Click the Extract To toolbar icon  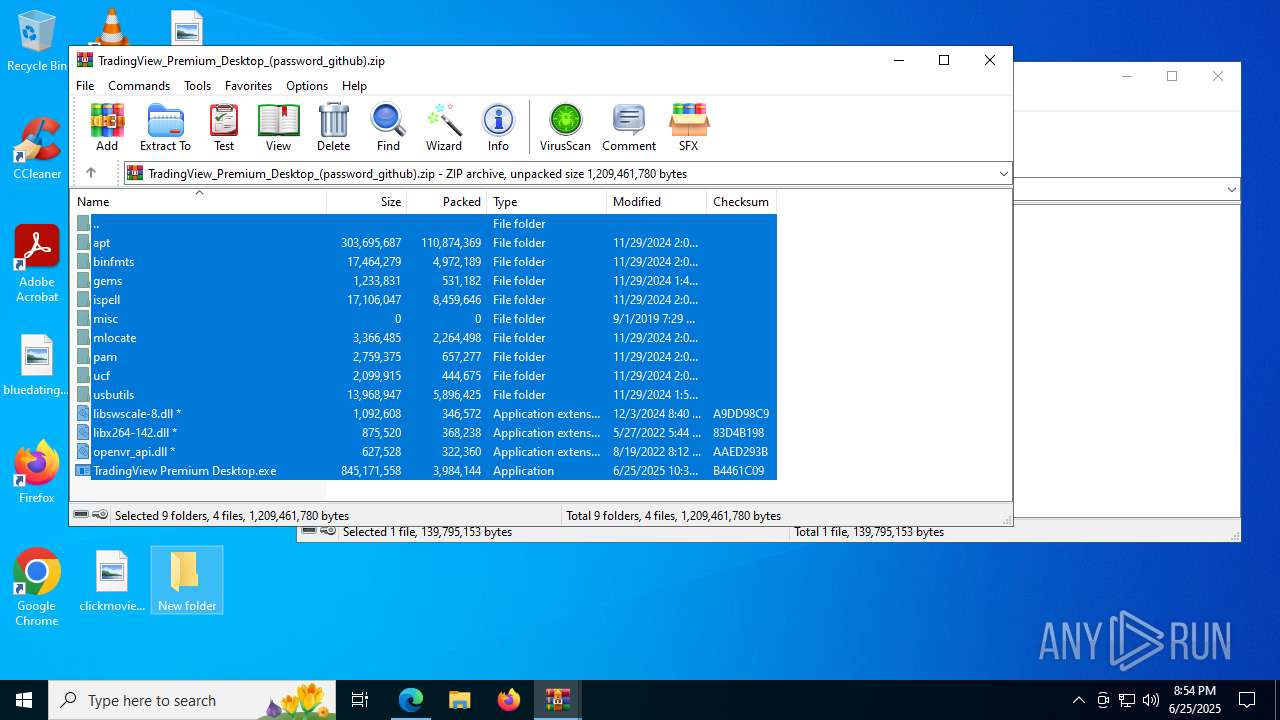click(x=165, y=127)
